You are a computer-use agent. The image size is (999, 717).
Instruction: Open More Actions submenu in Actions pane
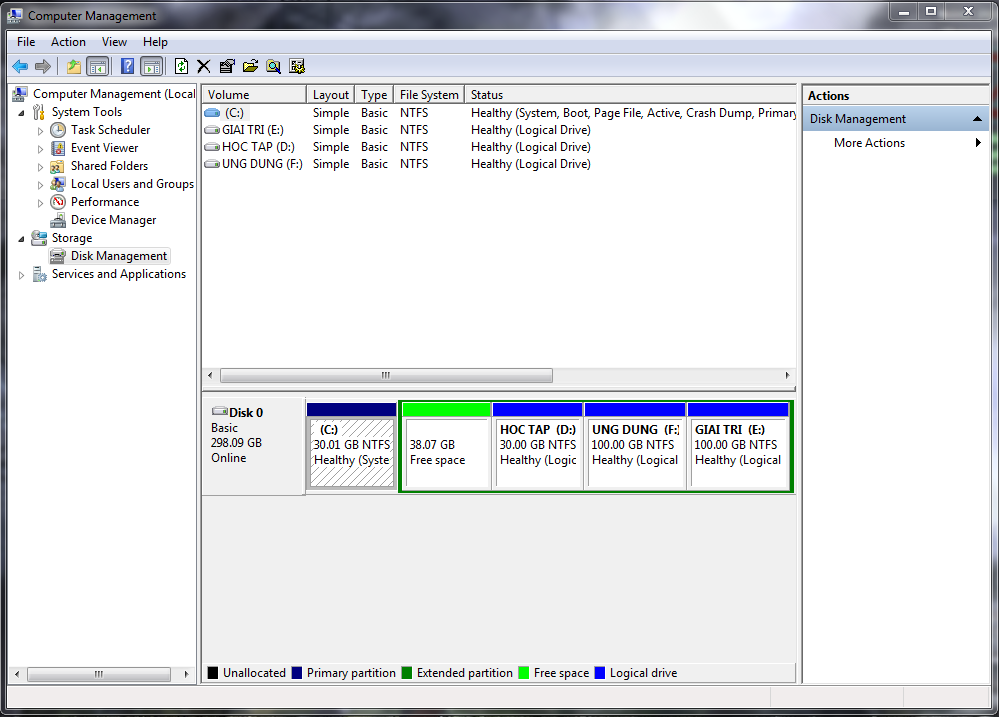(869, 143)
